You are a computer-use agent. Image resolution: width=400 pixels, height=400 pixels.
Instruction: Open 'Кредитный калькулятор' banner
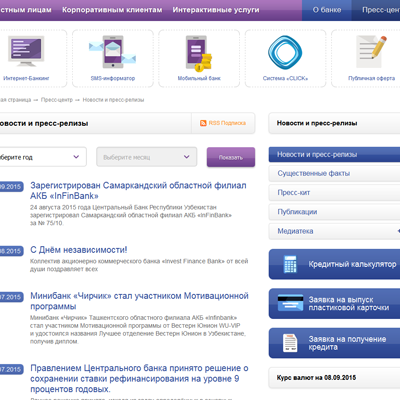334,264
